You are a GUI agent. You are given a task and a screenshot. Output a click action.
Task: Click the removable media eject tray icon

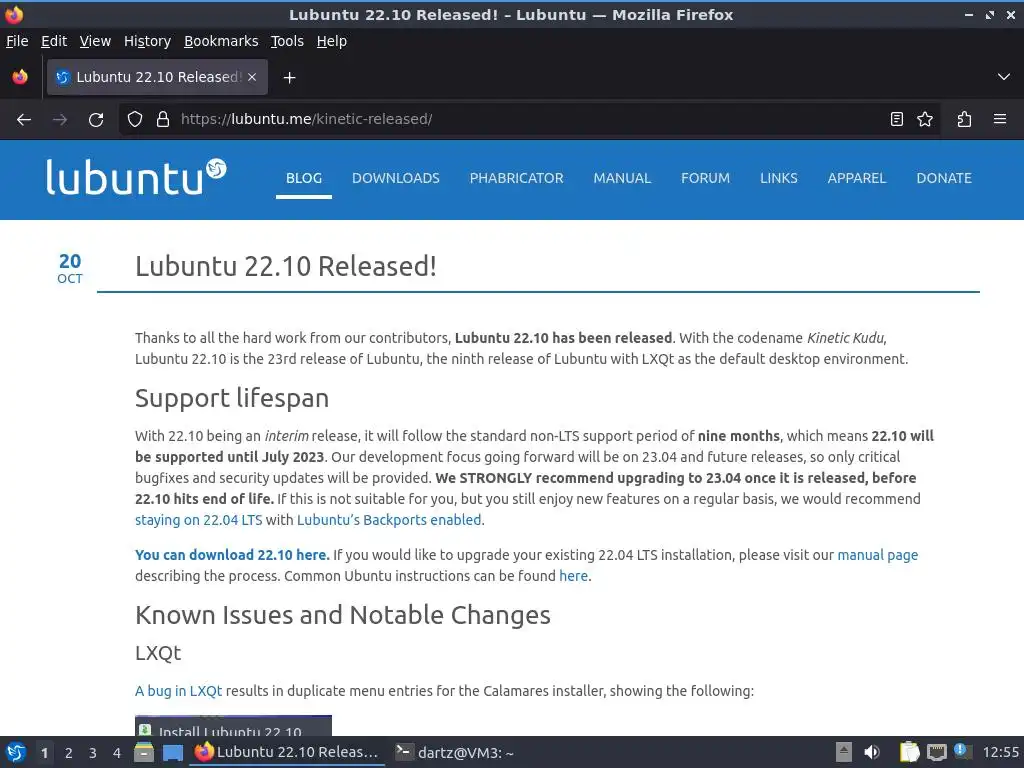point(844,752)
